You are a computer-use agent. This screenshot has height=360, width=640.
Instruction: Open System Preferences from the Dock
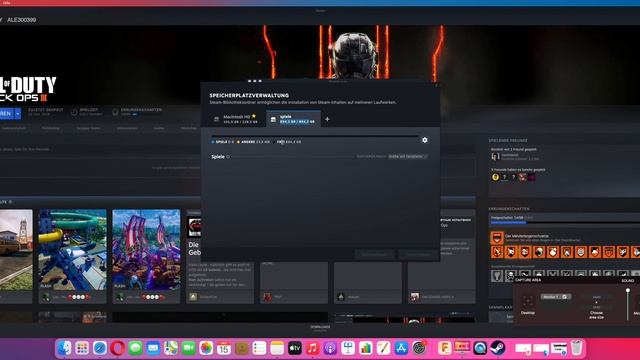point(419,348)
